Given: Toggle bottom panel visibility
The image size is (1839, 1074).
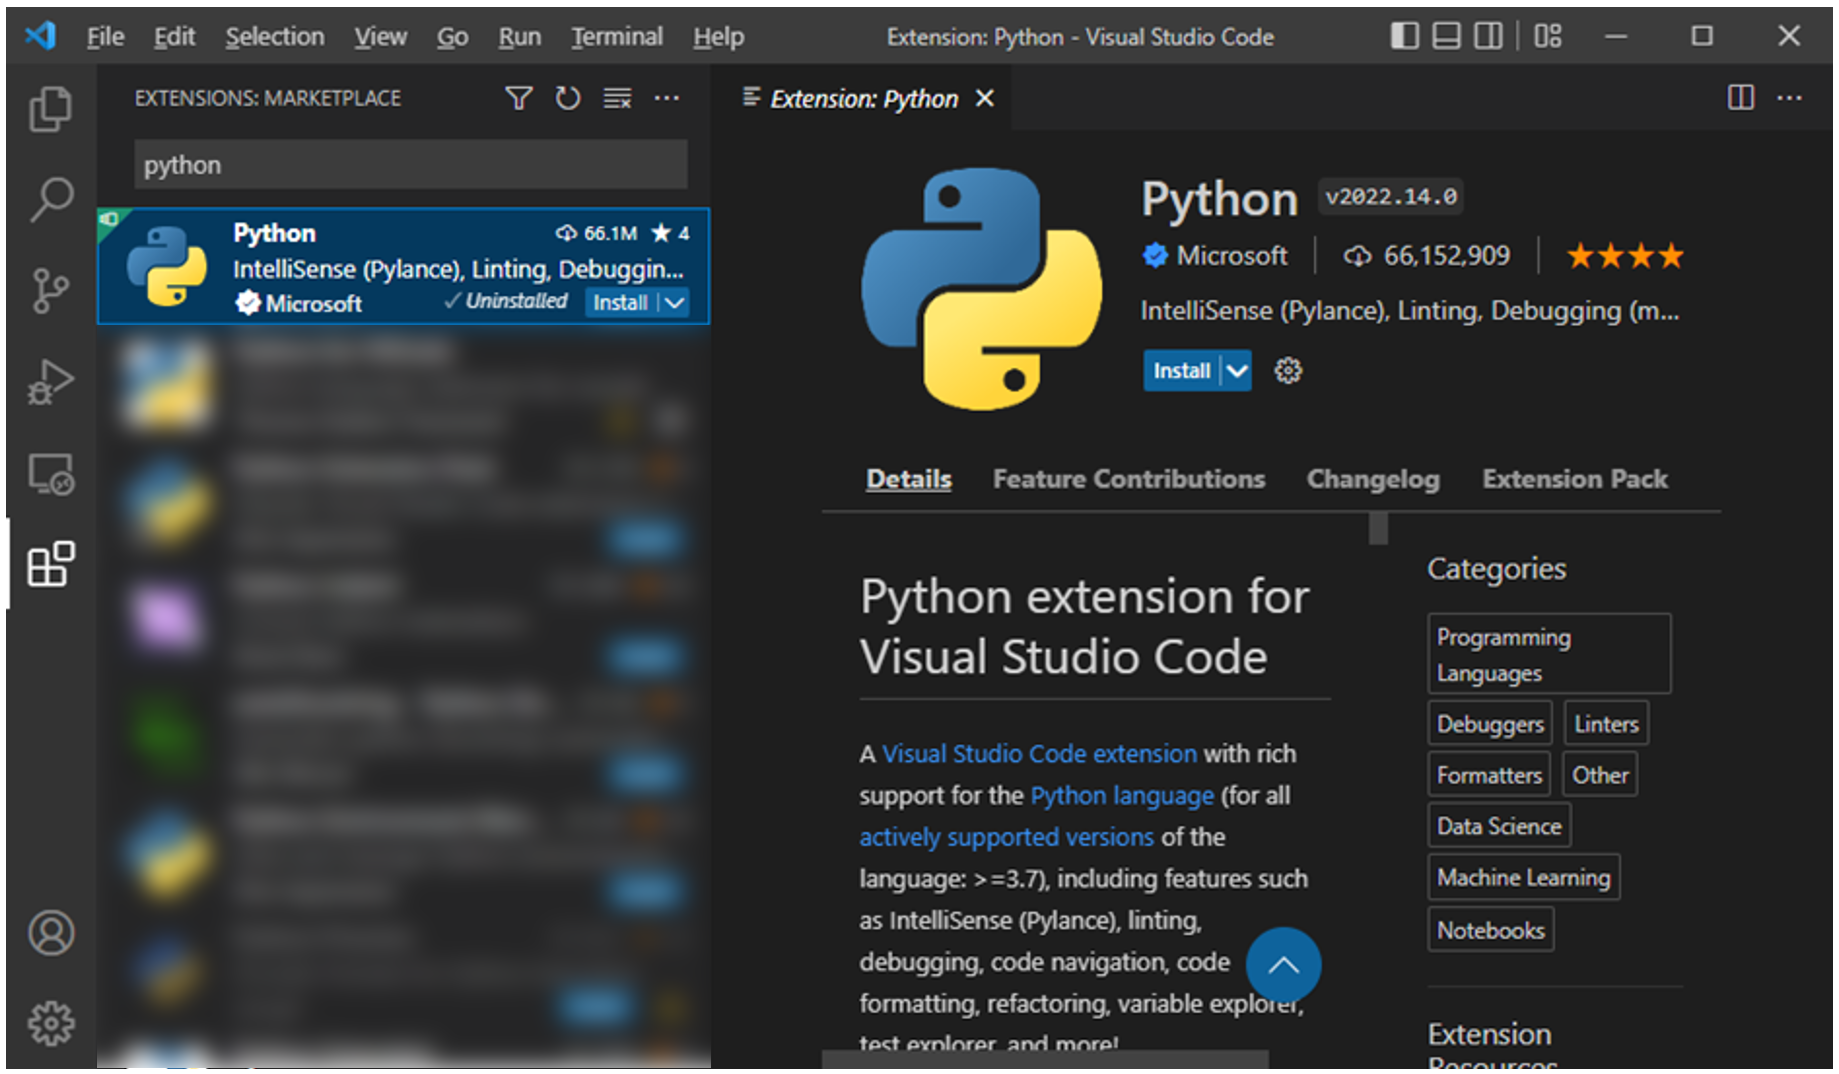Looking at the screenshot, I should click(x=1446, y=37).
